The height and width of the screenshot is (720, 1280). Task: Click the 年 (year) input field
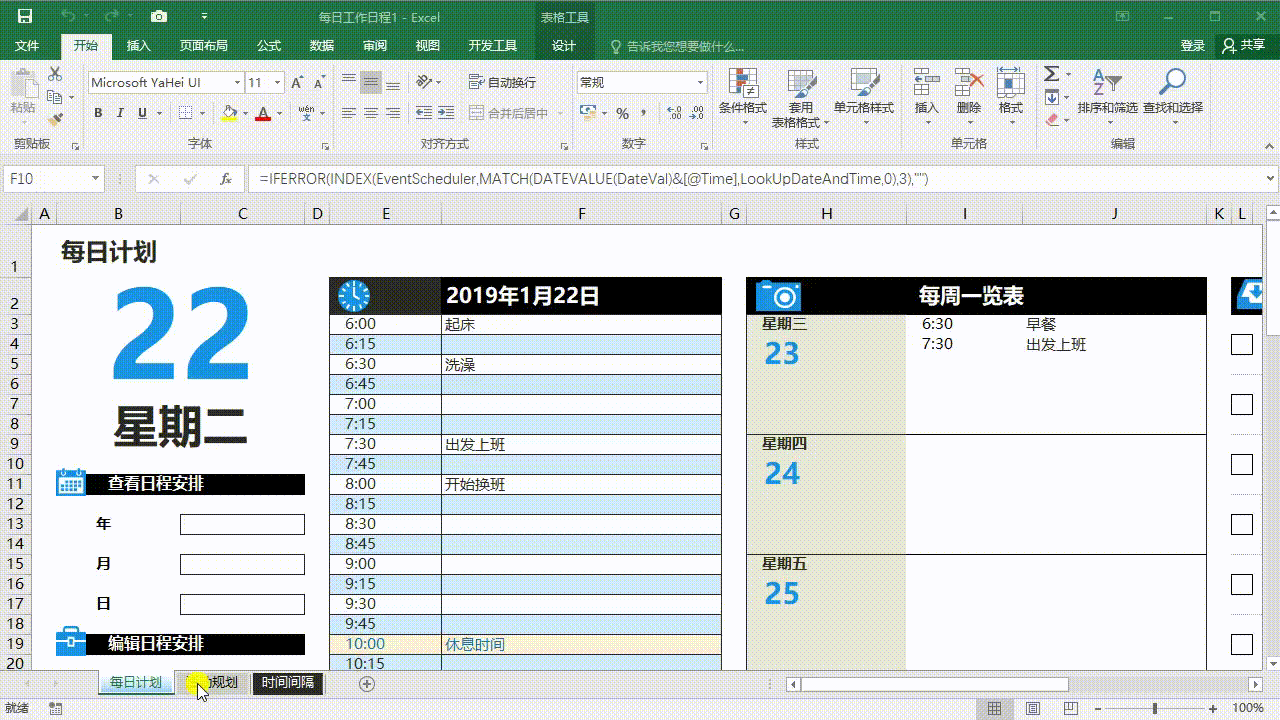click(x=242, y=524)
